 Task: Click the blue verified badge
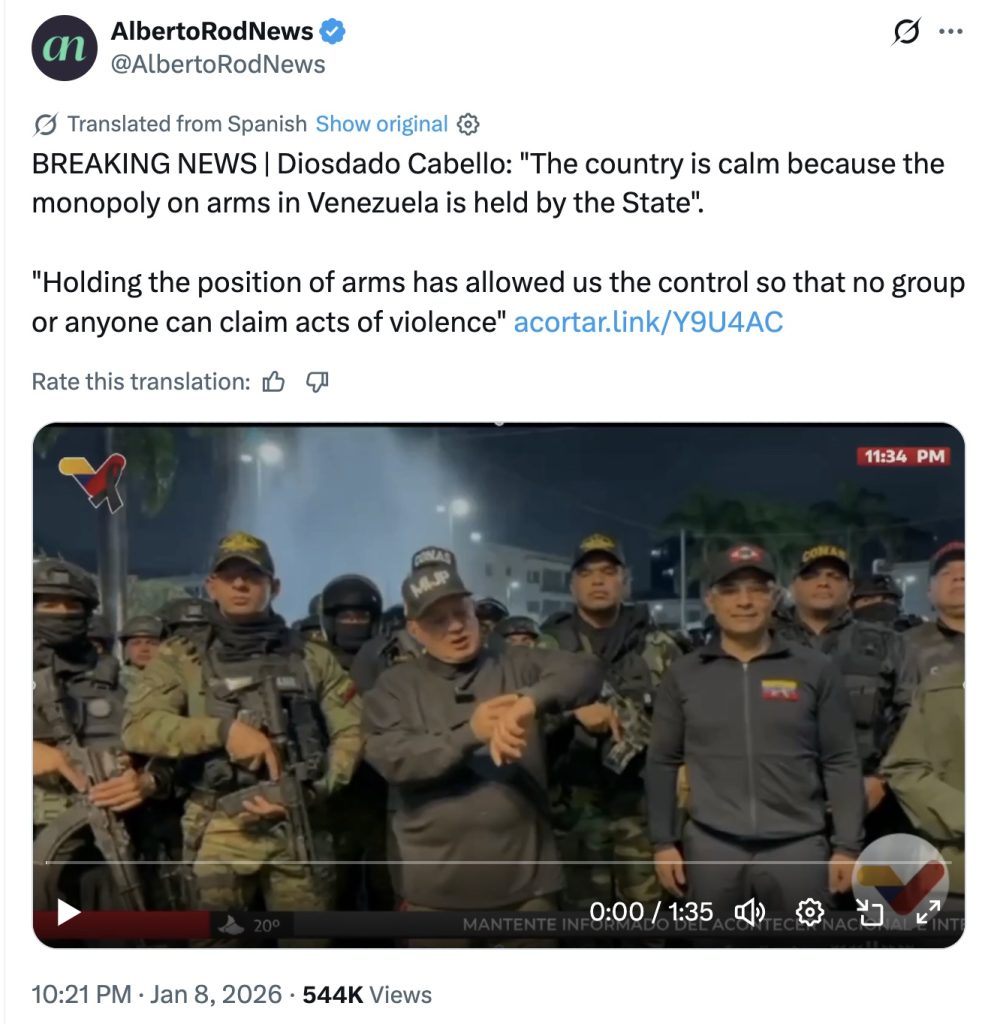pyautogui.click(x=332, y=31)
